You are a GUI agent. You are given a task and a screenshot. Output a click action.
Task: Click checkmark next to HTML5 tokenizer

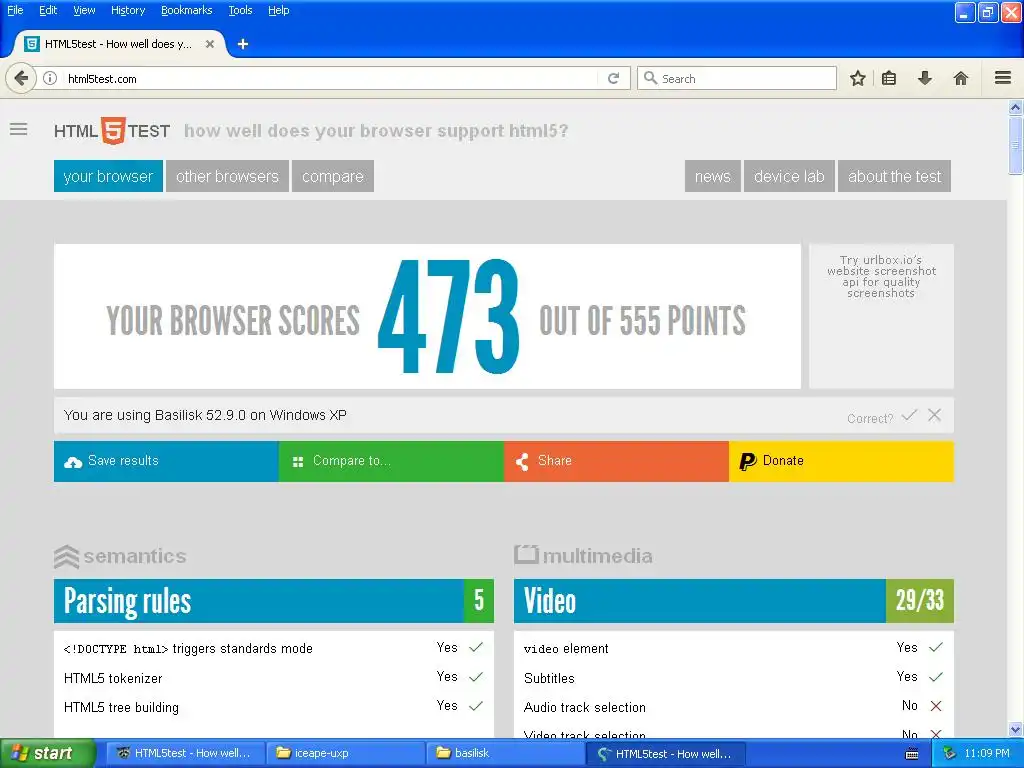pyautogui.click(x=476, y=677)
